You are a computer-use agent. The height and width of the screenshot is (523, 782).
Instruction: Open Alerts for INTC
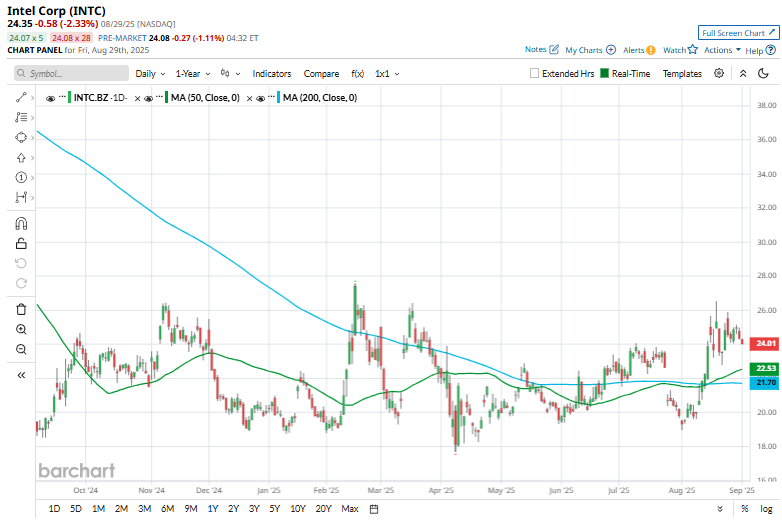(639, 50)
